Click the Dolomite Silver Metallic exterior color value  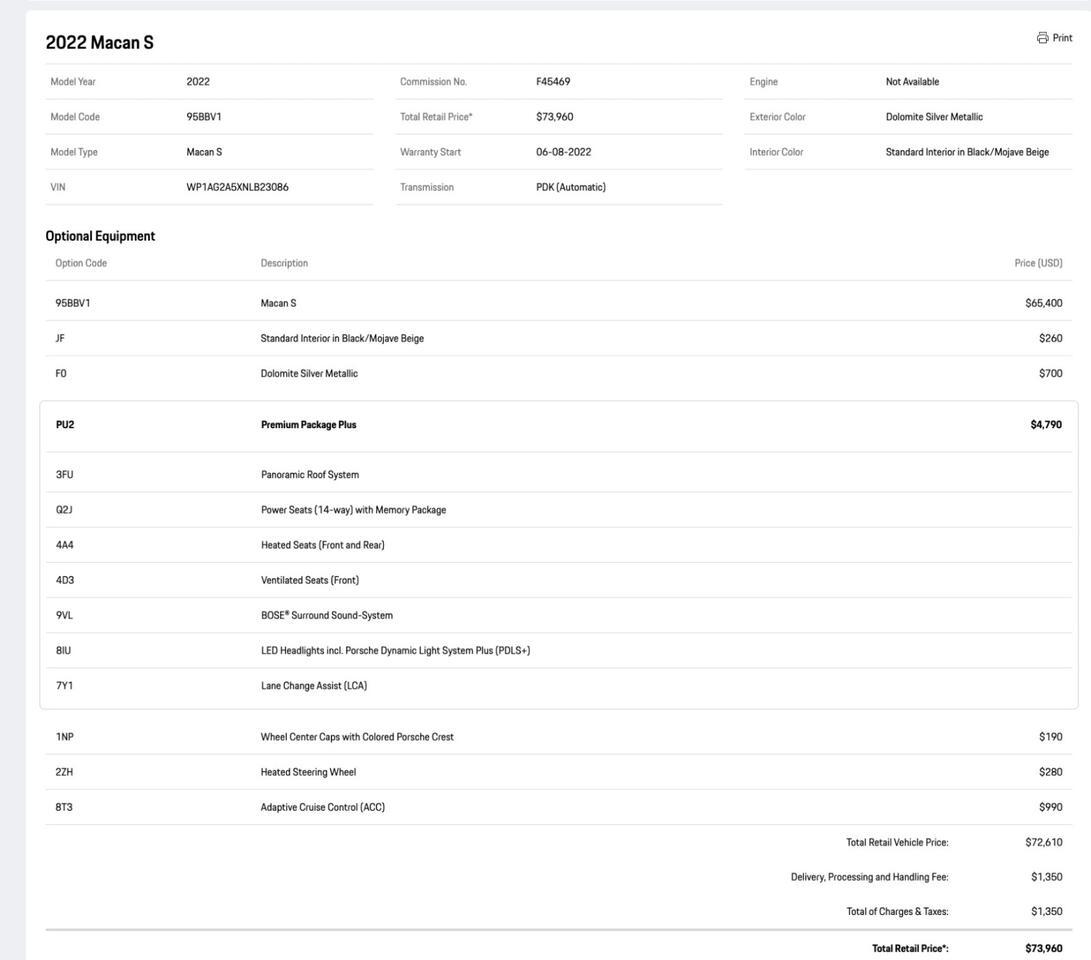934,117
